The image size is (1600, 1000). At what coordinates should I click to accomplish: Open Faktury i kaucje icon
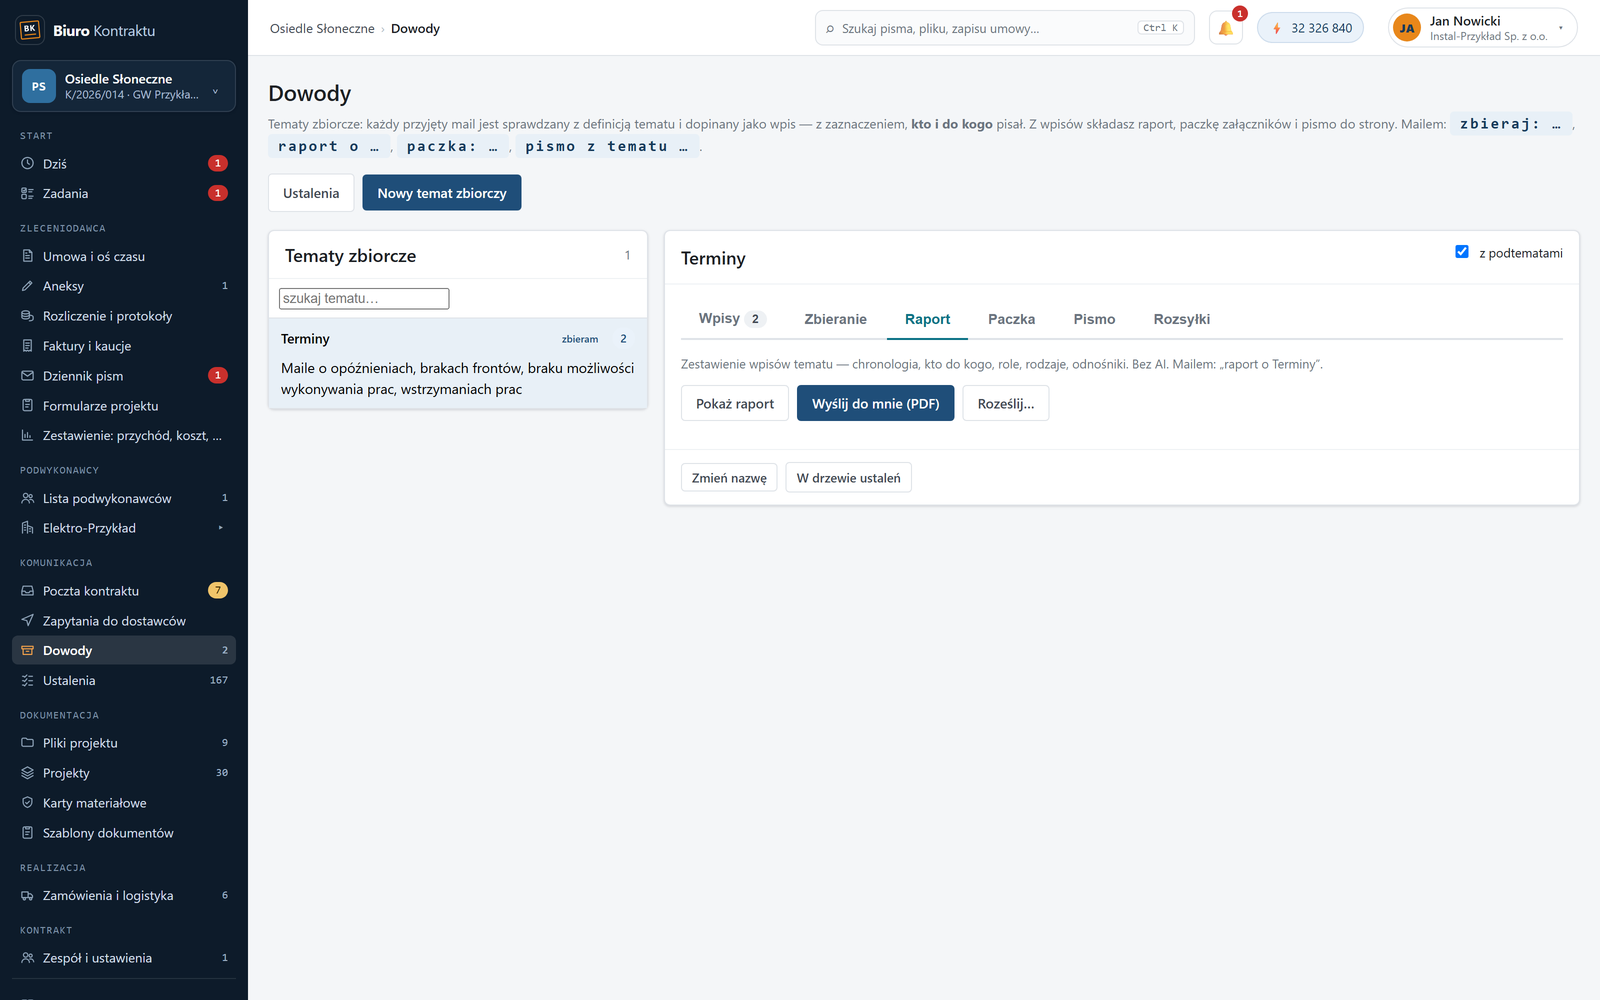coord(27,346)
